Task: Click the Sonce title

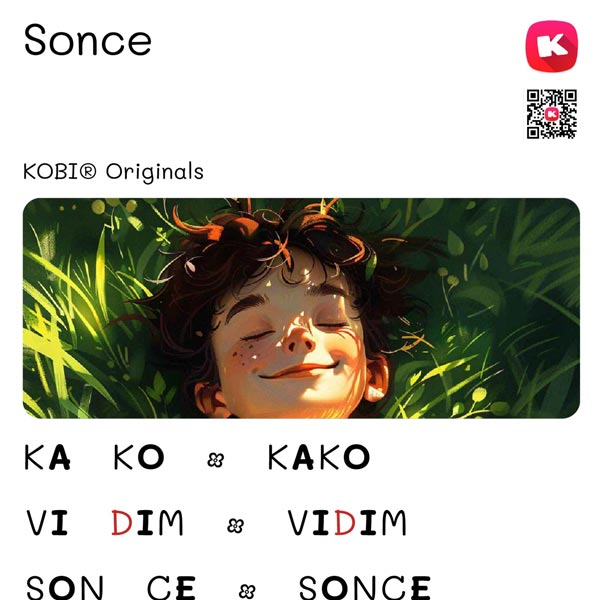Action: click(x=88, y=40)
